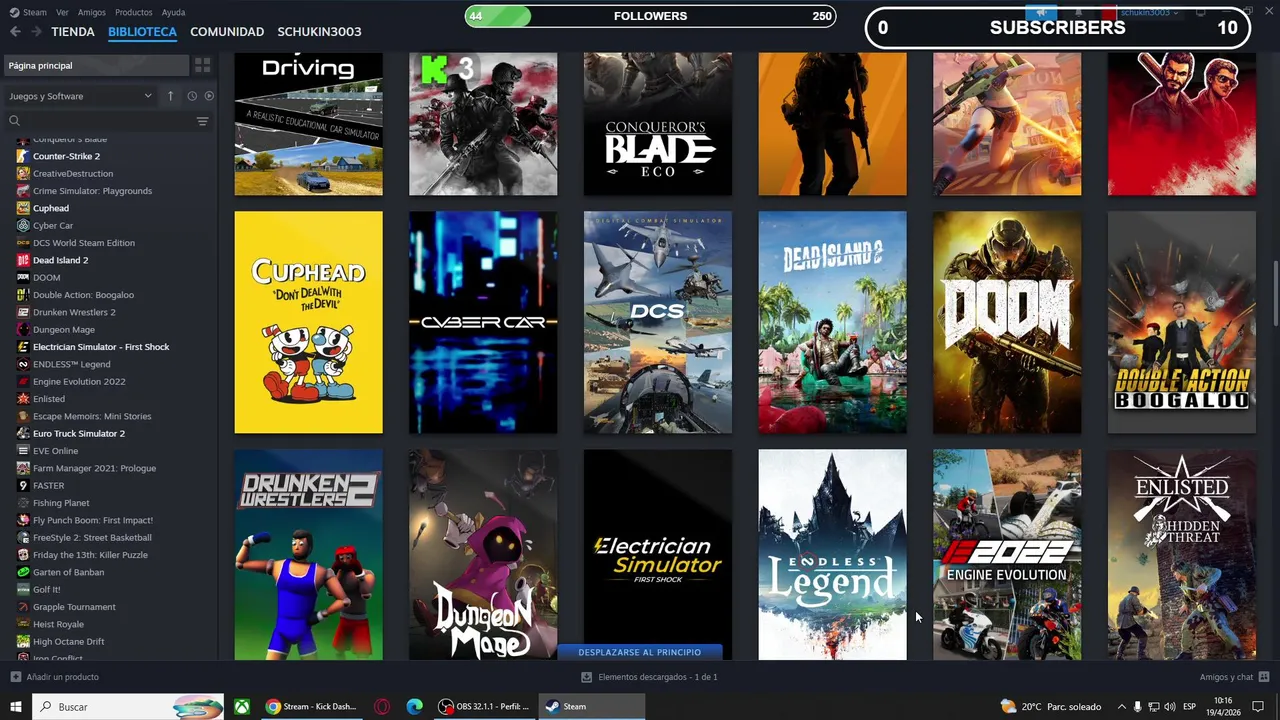
Task: Open the Cuphead cover thumbnail
Action: tap(308, 322)
